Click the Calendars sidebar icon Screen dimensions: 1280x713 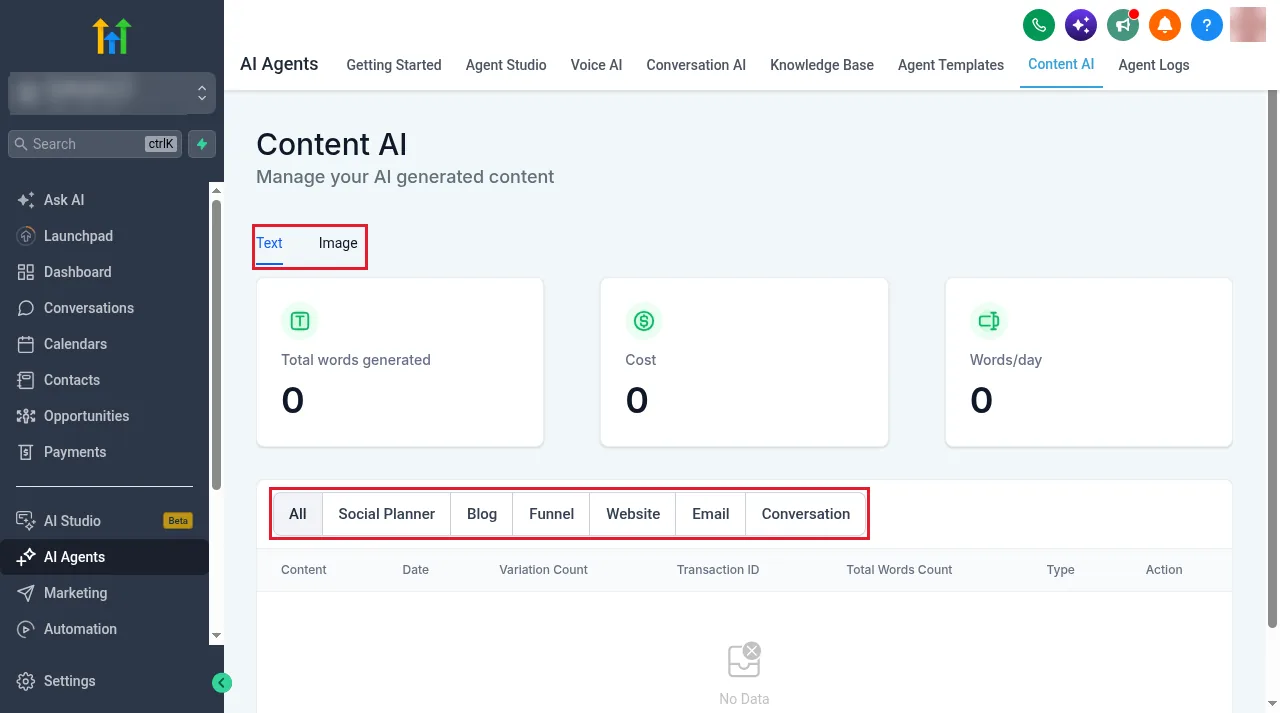pyautogui.click(x=26, y=344)
